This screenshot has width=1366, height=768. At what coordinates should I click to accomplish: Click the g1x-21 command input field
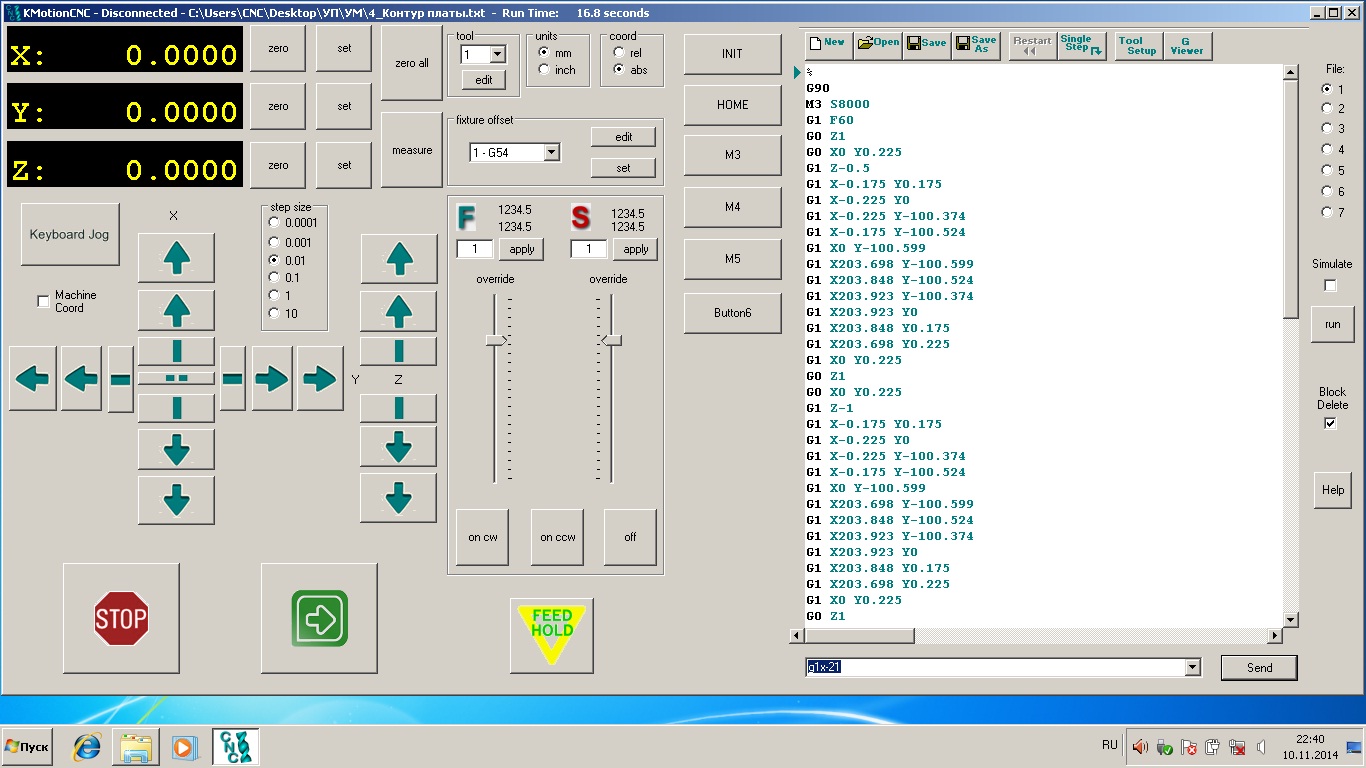[994, 667]
